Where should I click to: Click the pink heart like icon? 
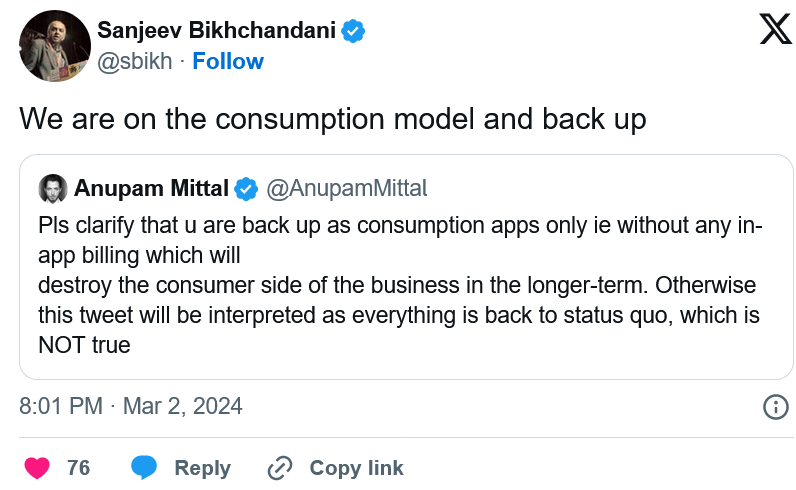[37, 468]
